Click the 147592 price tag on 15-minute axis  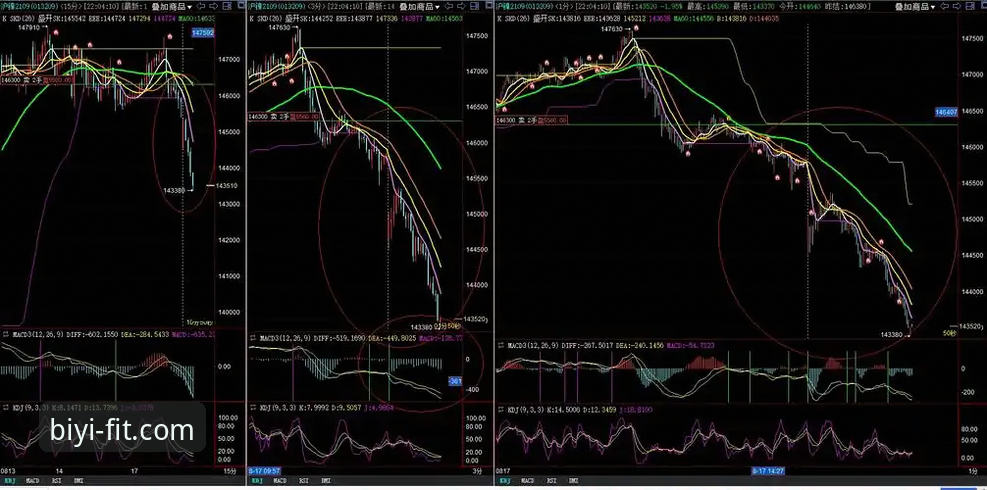coord(203,33)
